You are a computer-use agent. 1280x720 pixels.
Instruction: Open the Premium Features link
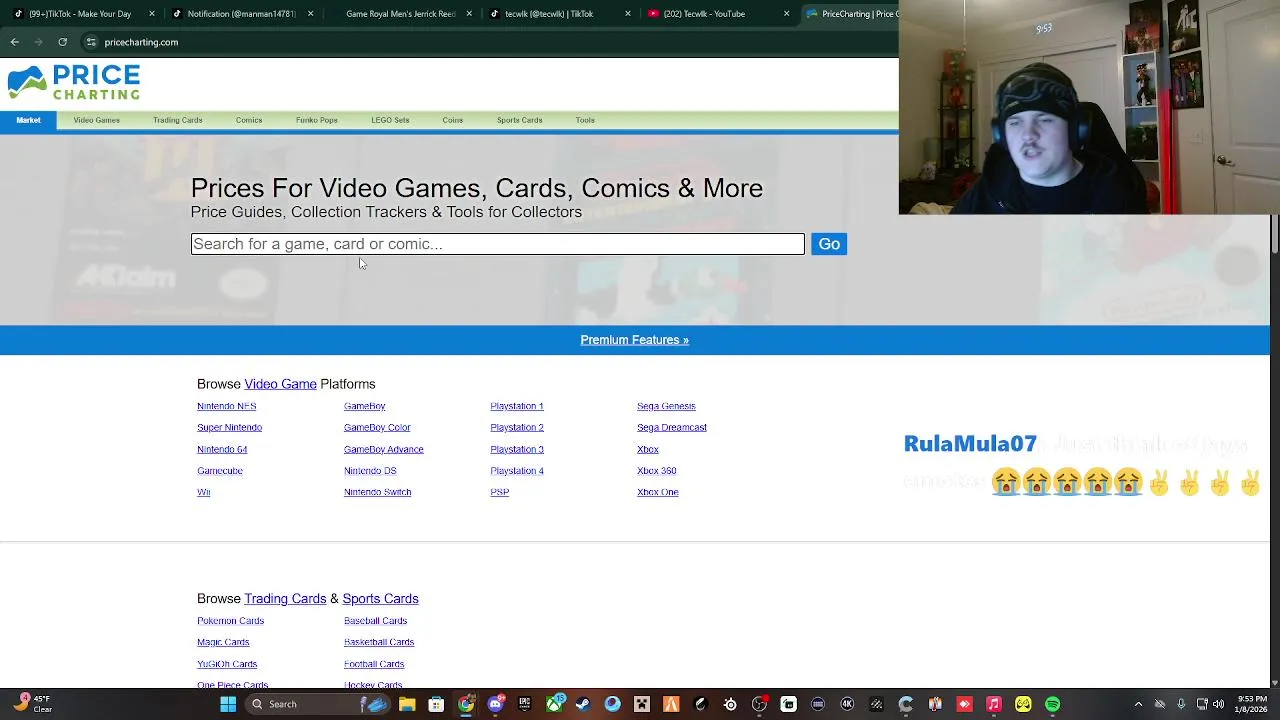[634, 340]
